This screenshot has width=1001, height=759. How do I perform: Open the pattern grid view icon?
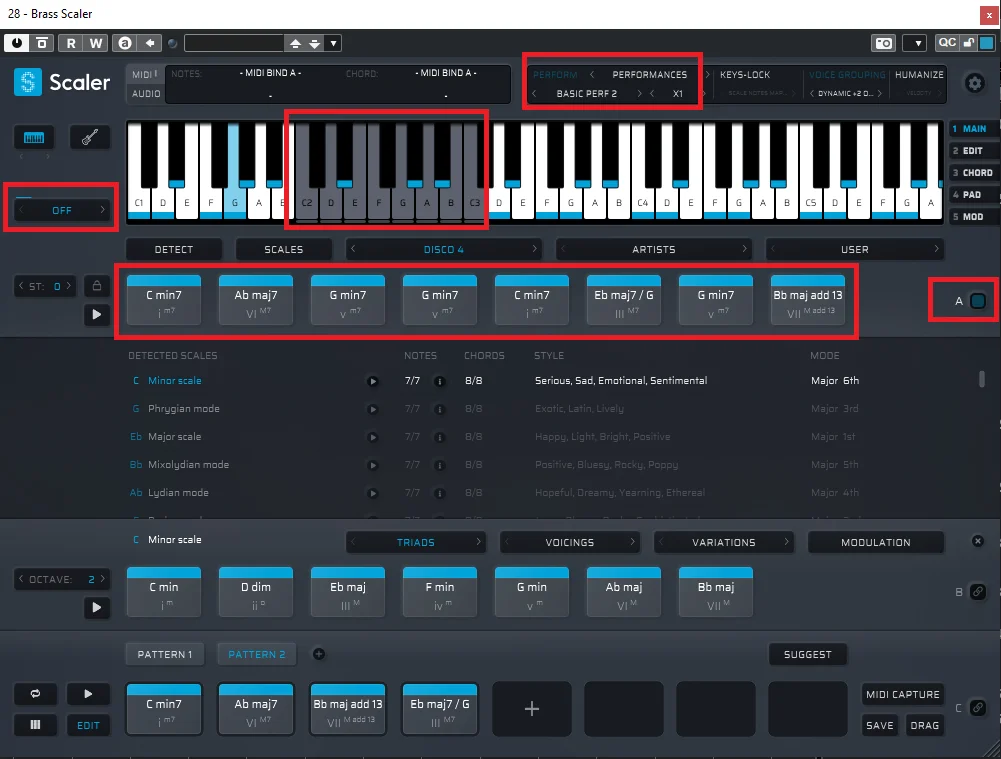tap(35, 725)
